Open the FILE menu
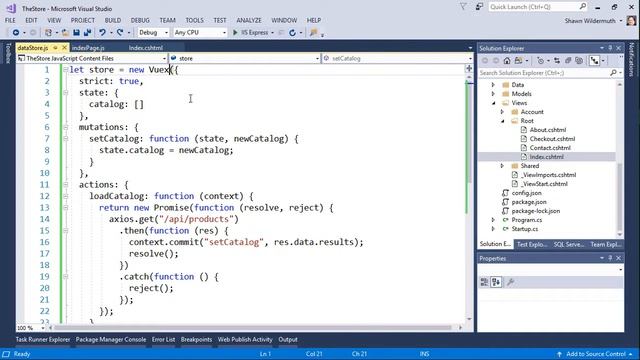 point(10,20)
